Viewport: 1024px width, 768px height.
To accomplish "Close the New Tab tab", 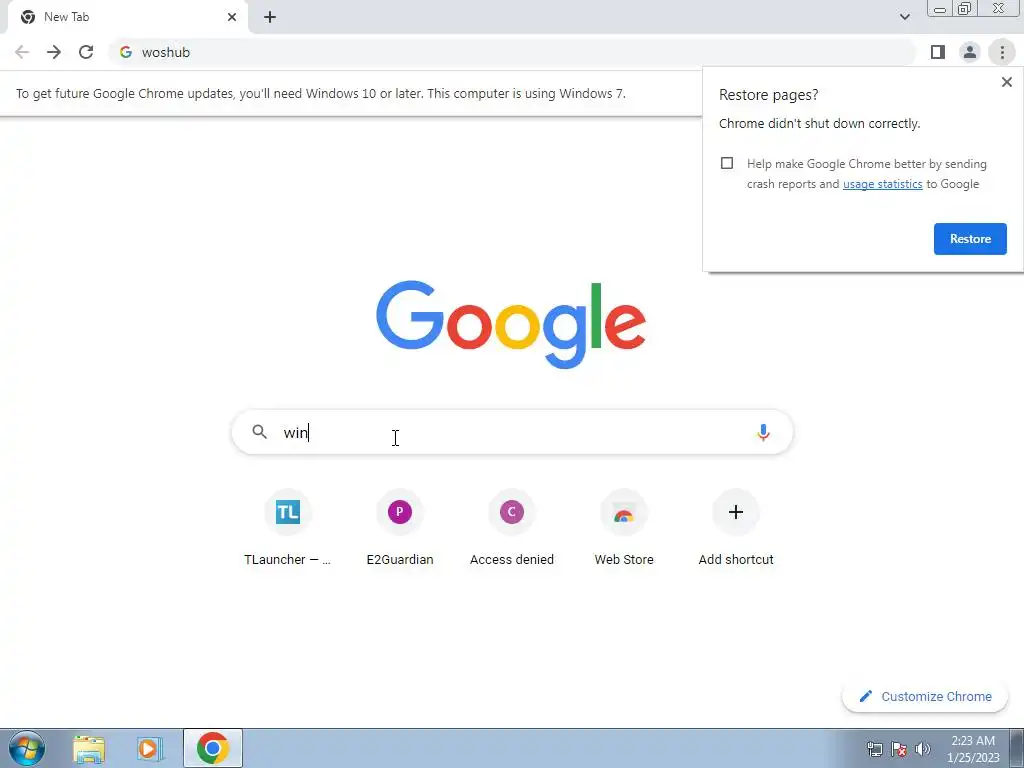I will (x=232, y=17).
